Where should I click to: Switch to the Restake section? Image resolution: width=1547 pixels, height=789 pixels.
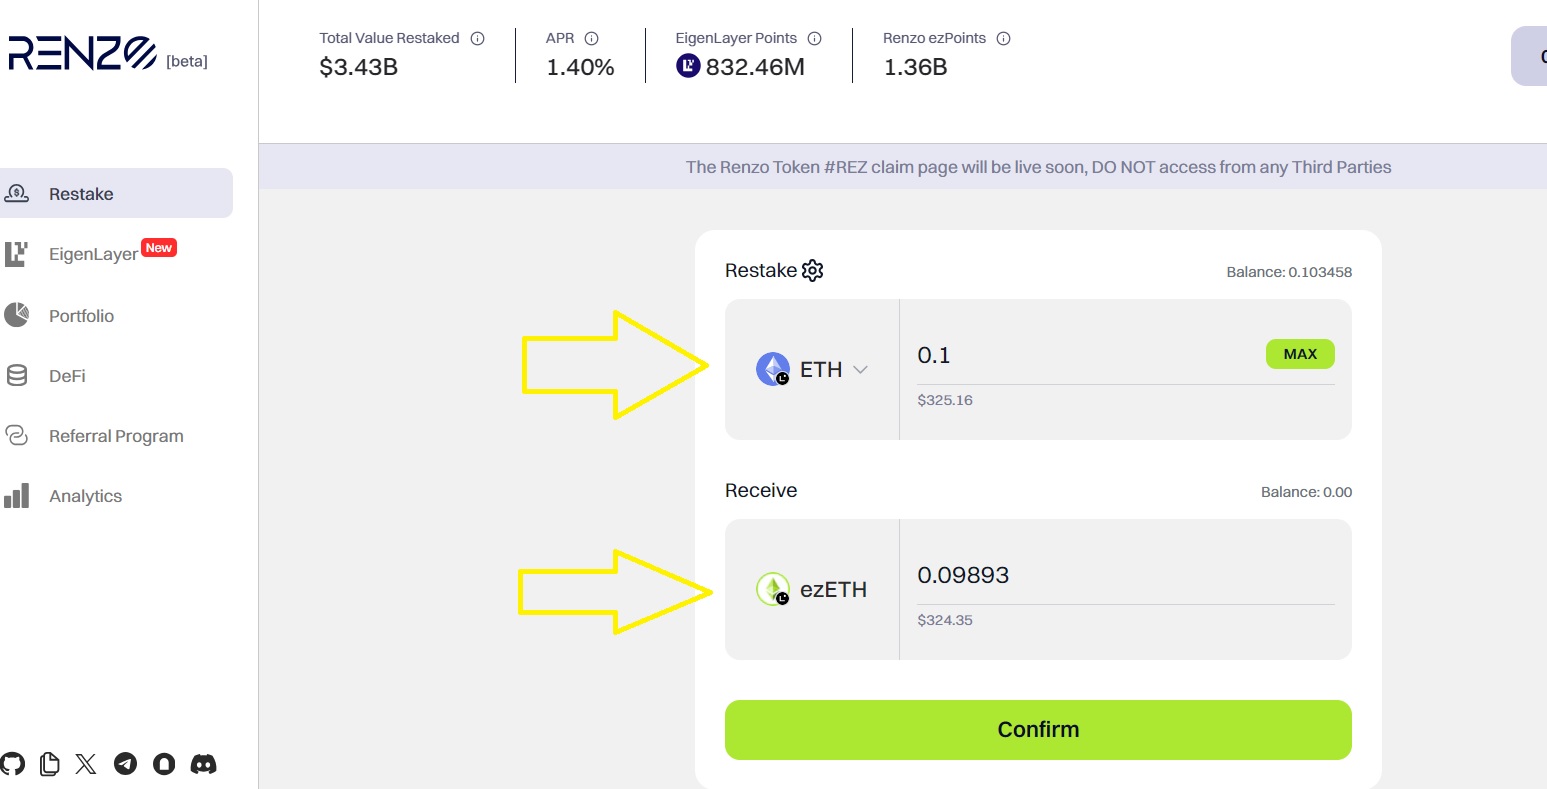pyautogui.click(x=80, y=193)
